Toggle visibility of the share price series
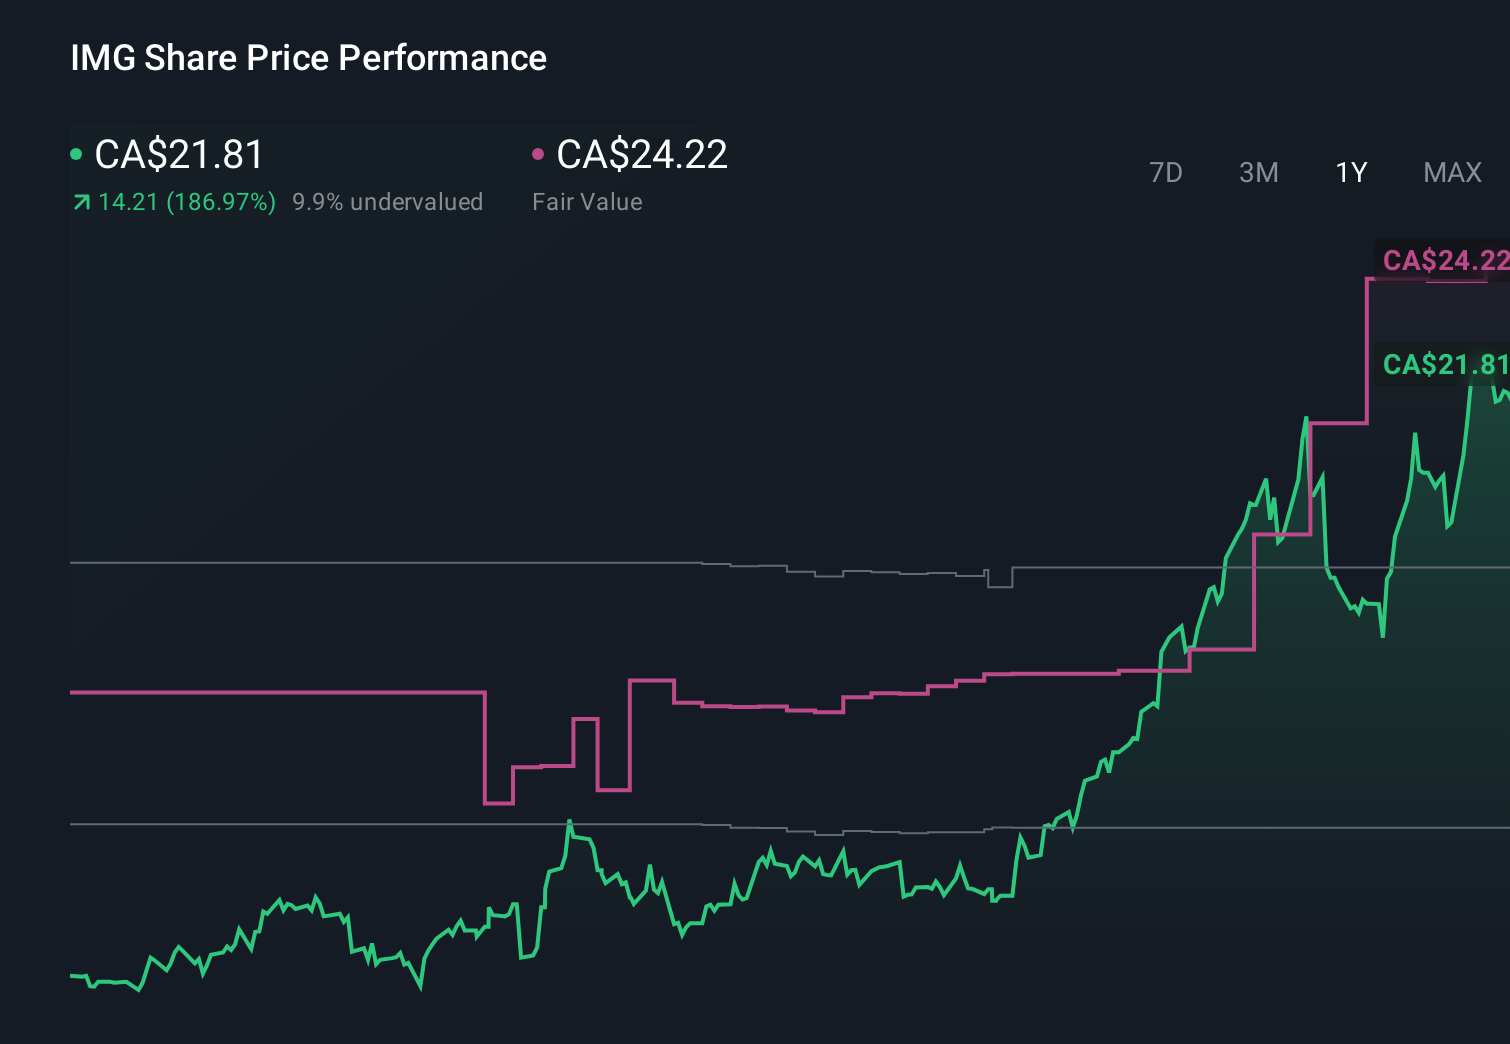 (78, 153)
